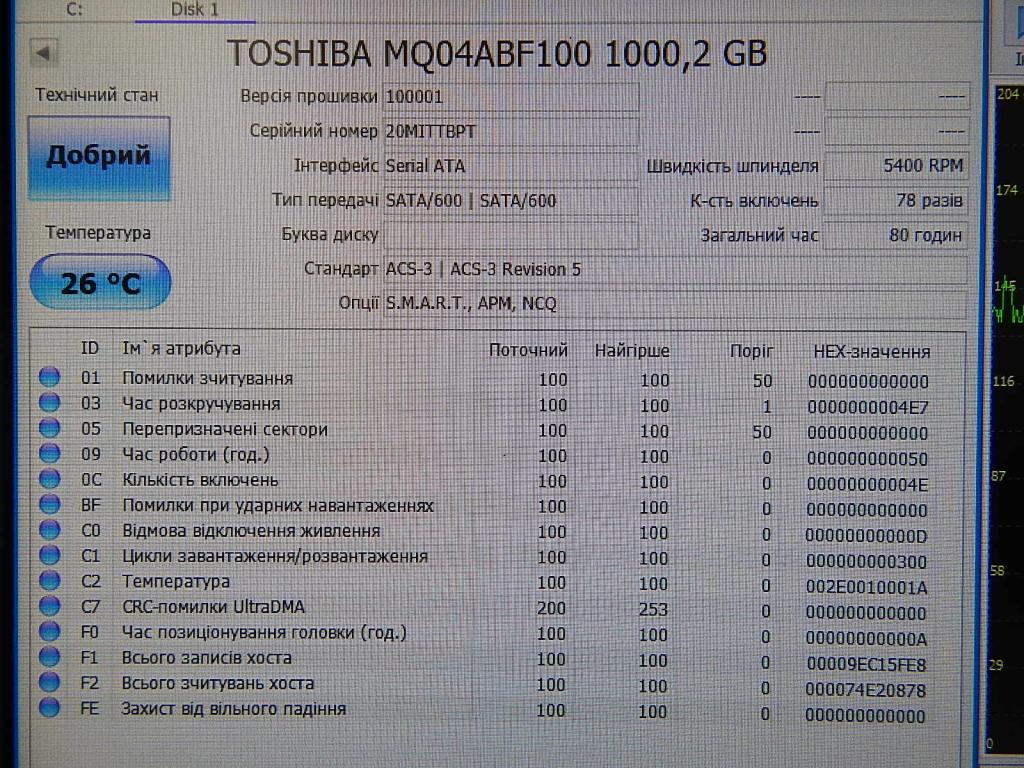Click status circle for C2 Температура

[x=49, y=581]
